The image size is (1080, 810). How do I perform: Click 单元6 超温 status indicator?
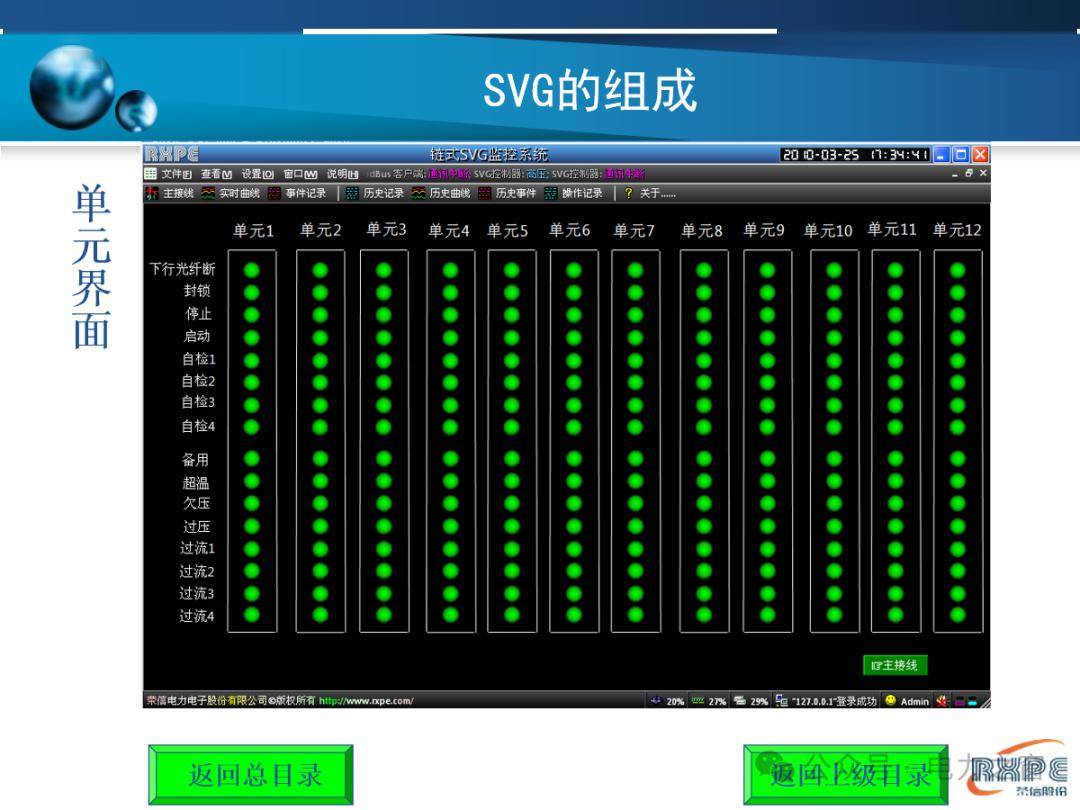click(x=574, y=482)
